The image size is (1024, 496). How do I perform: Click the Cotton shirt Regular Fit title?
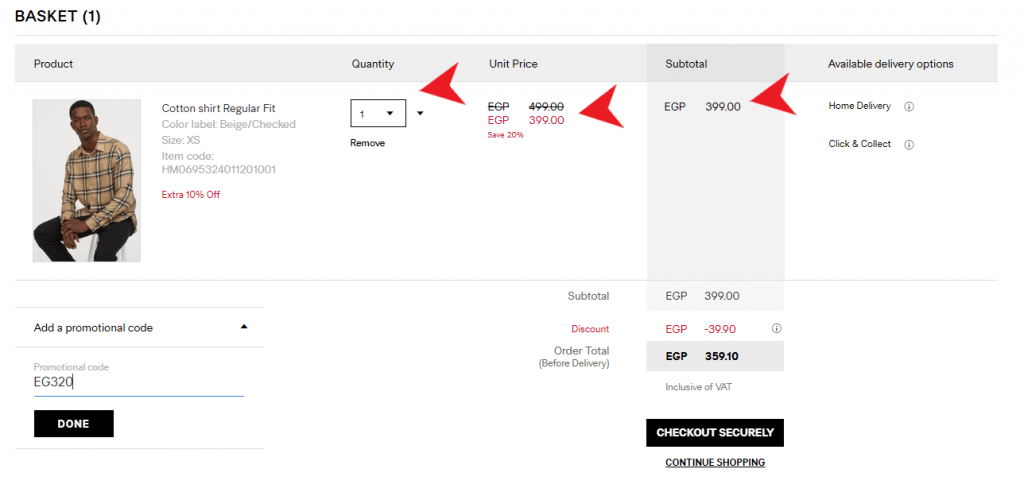pos(218,108)
